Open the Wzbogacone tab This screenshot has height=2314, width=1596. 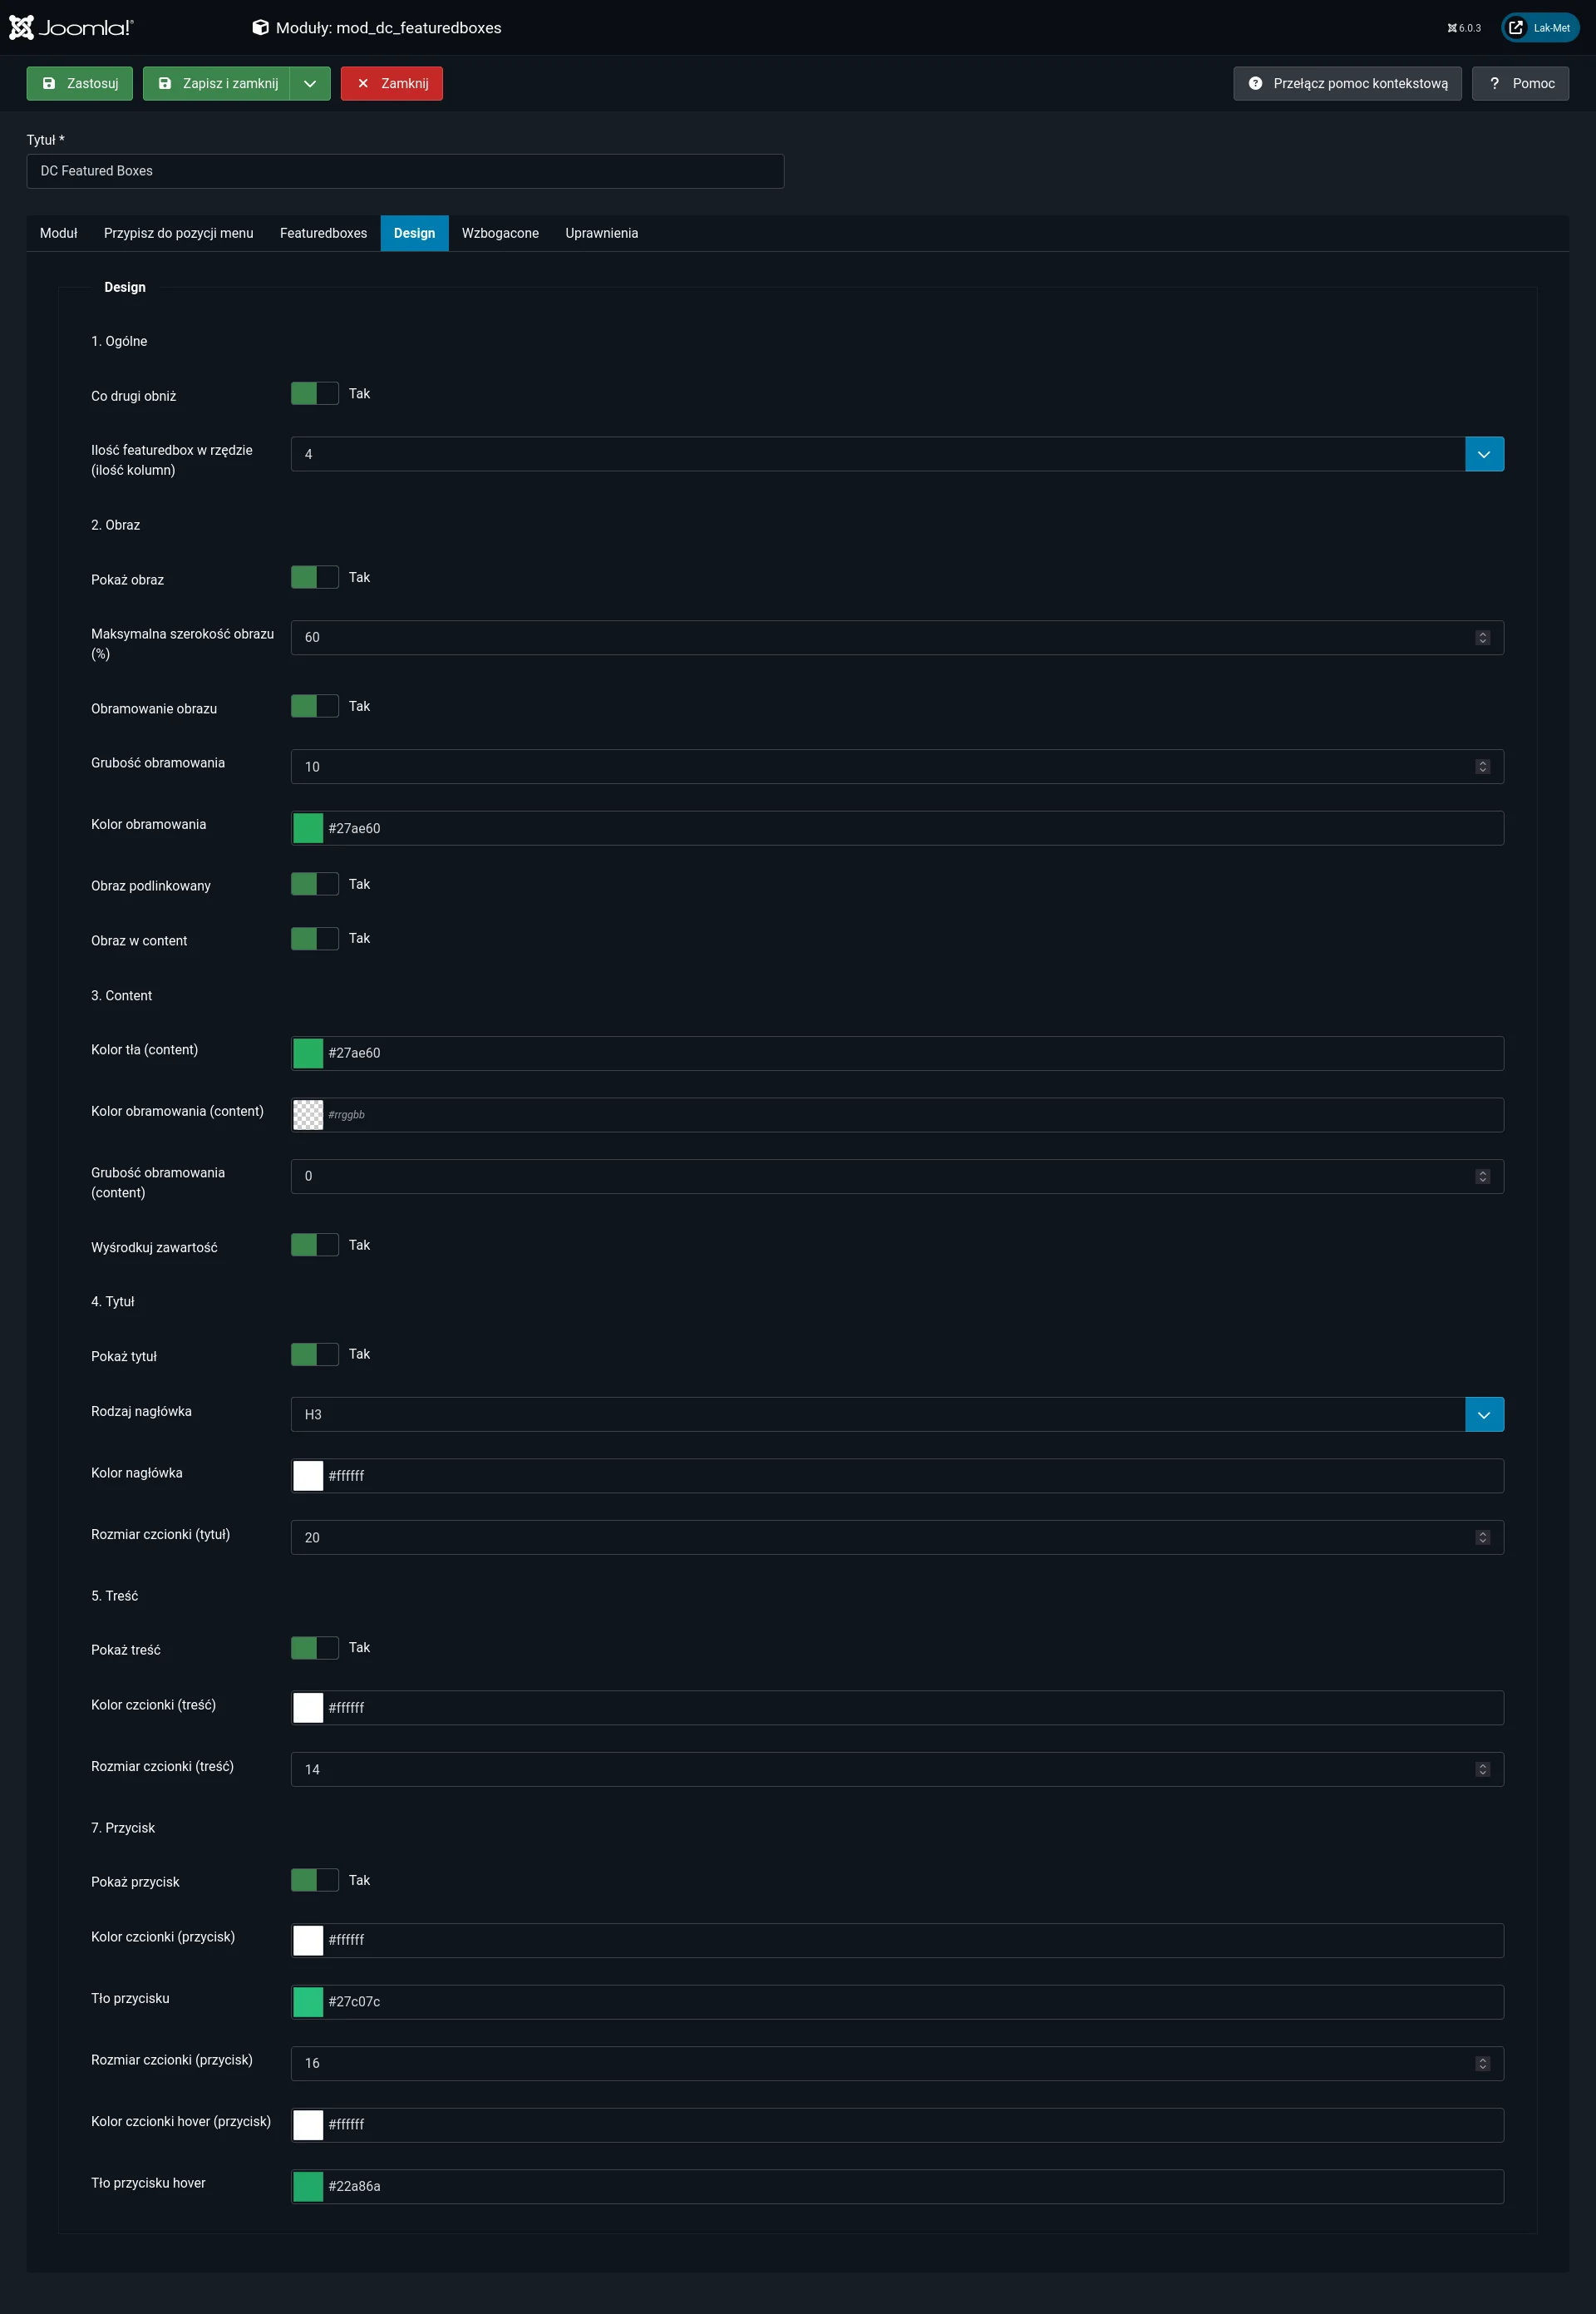click(x=500, y=233)
